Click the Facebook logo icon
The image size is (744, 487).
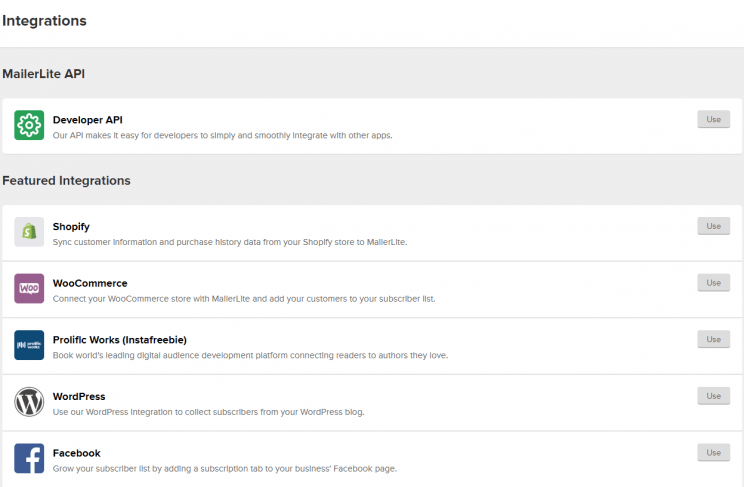29,459
